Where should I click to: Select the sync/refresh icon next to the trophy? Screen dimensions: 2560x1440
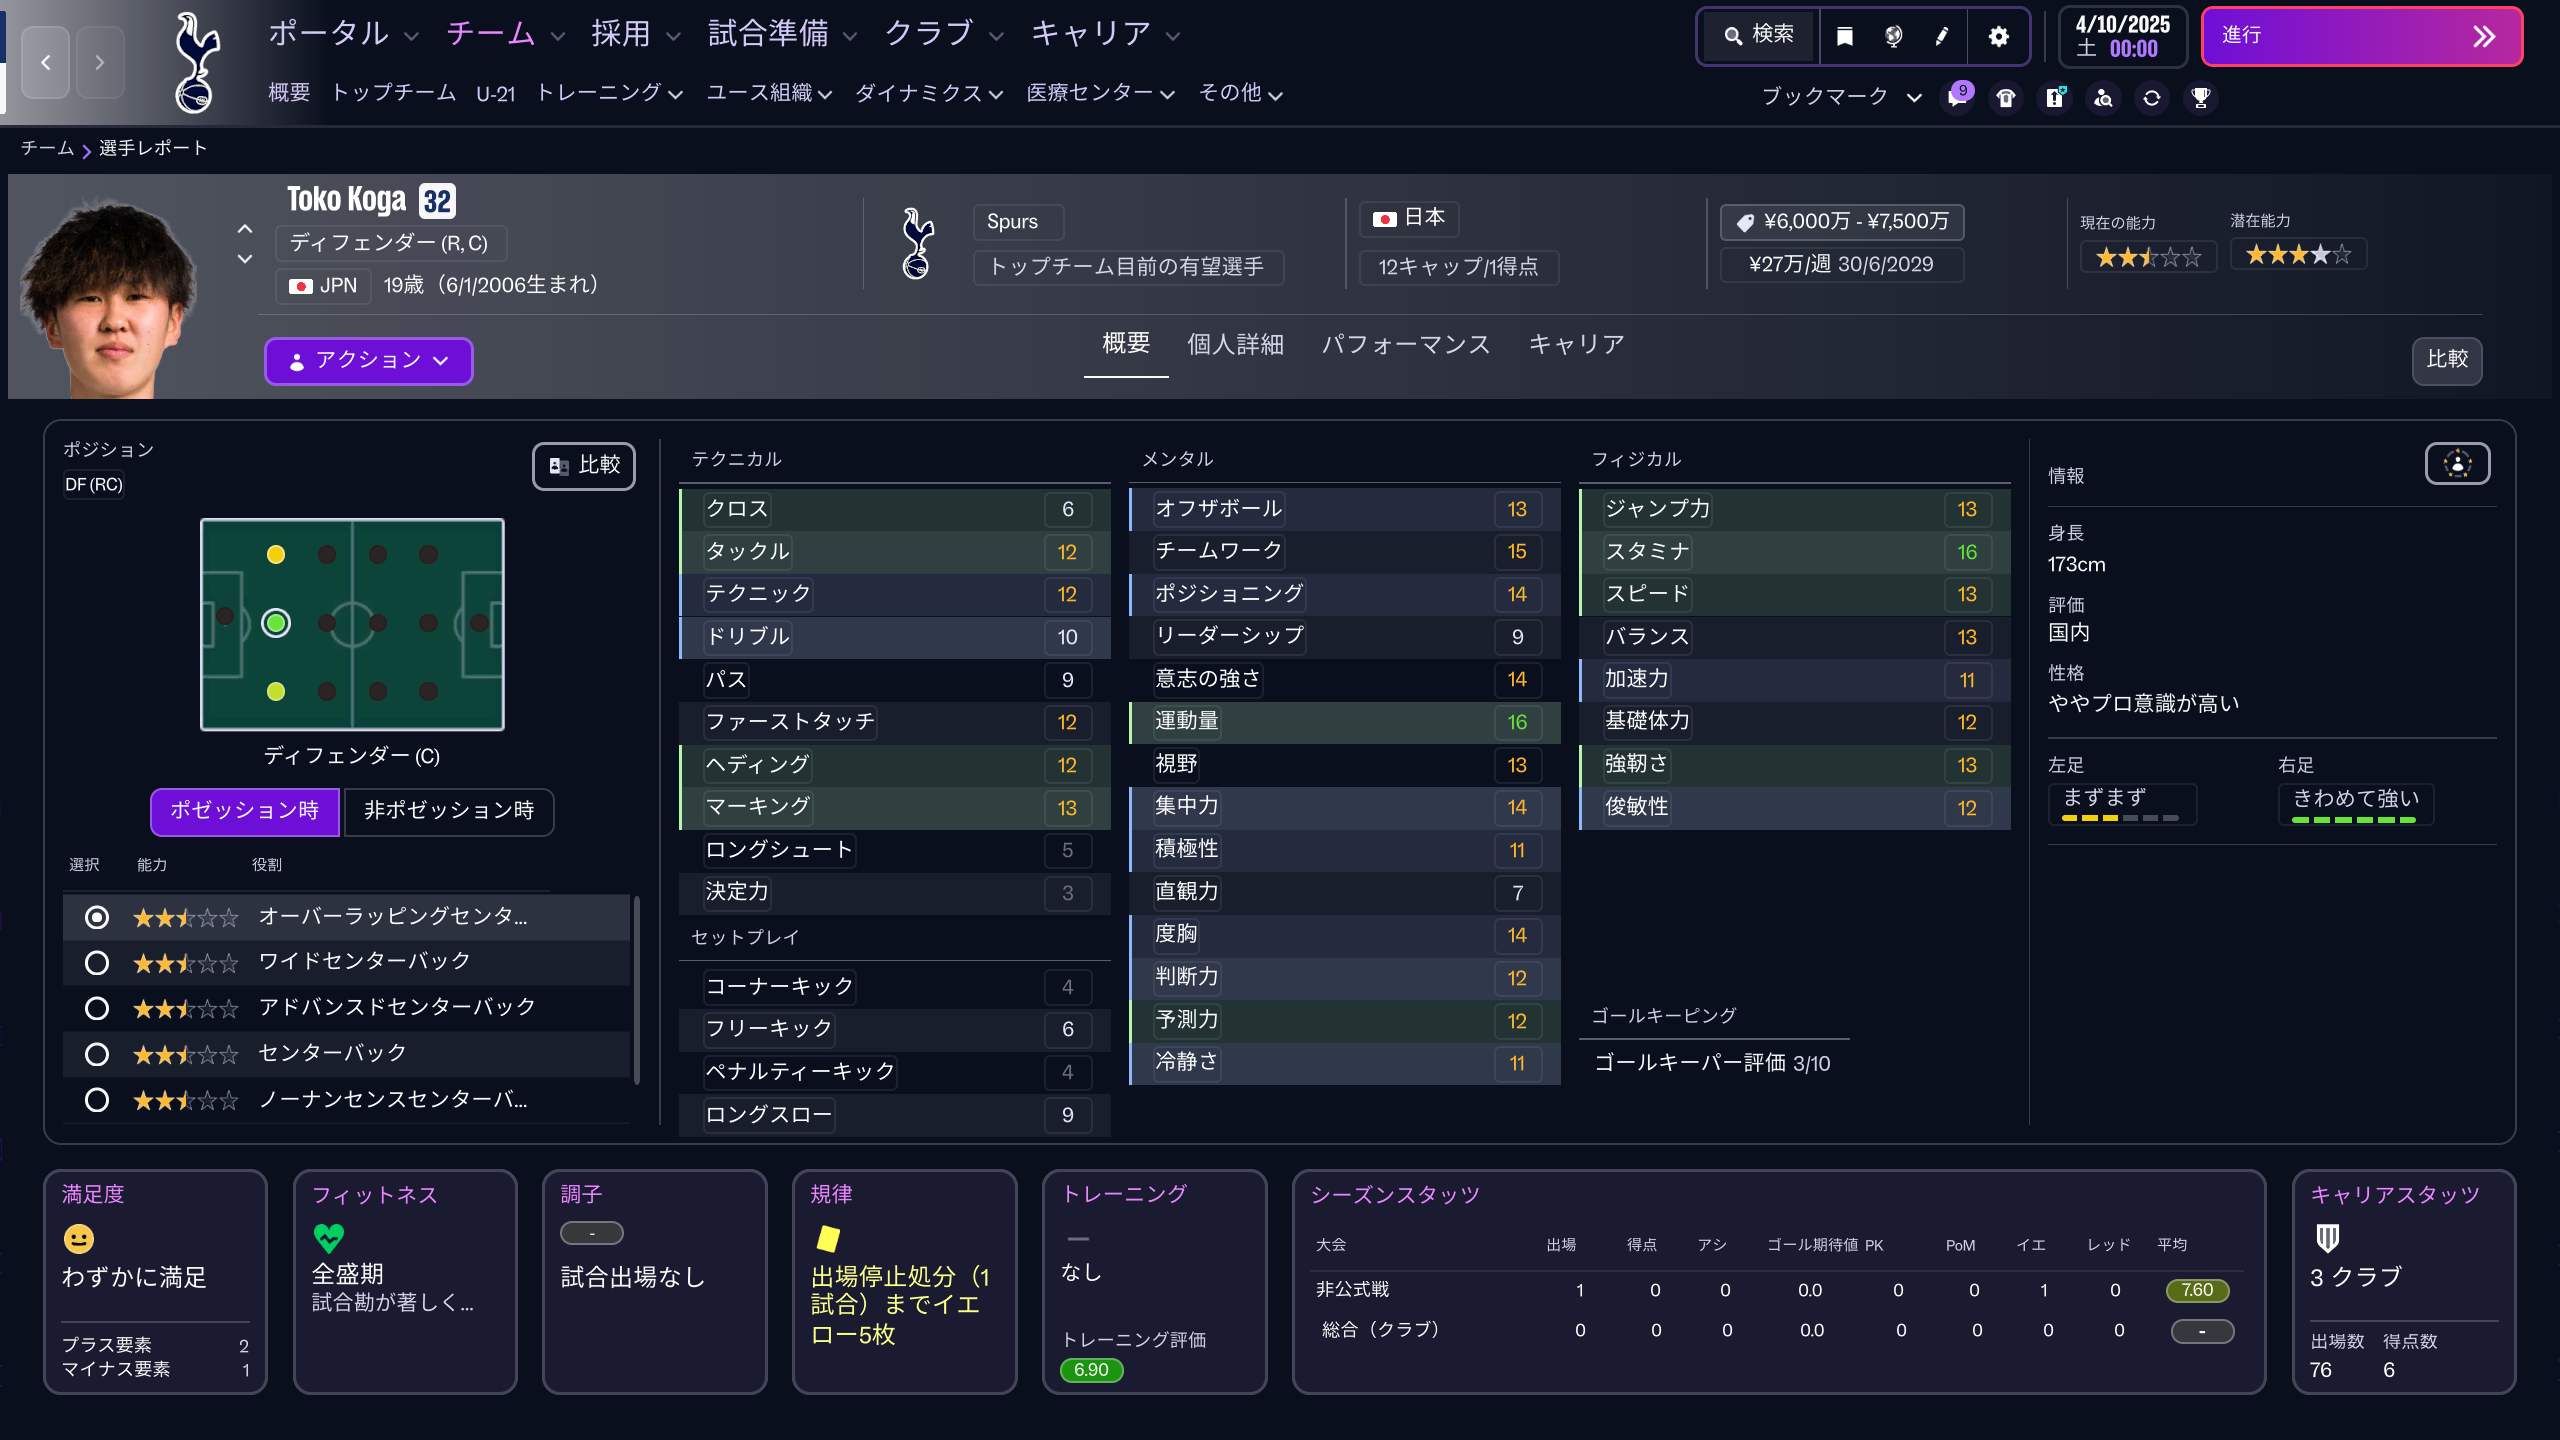click(2151, 97)
